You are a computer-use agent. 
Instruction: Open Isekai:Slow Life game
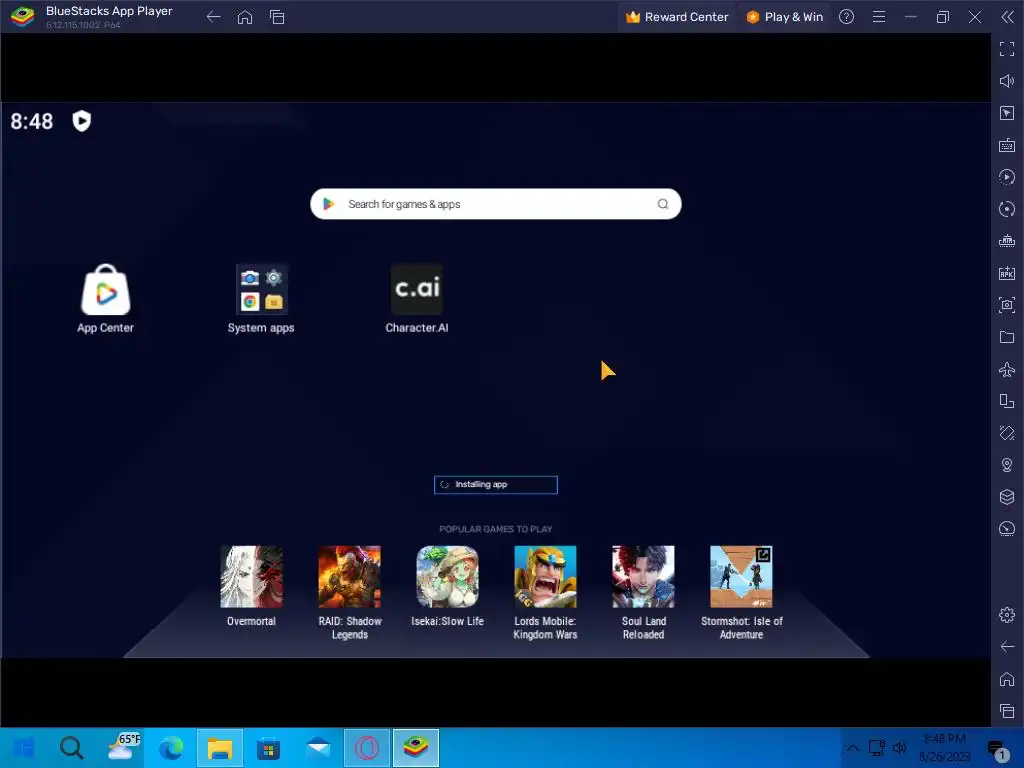pyautogui.click(x=447, y=577)
